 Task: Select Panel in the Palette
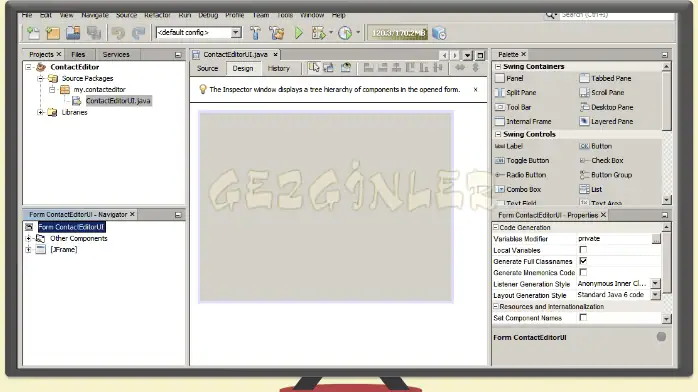click(x=515, y=78)
